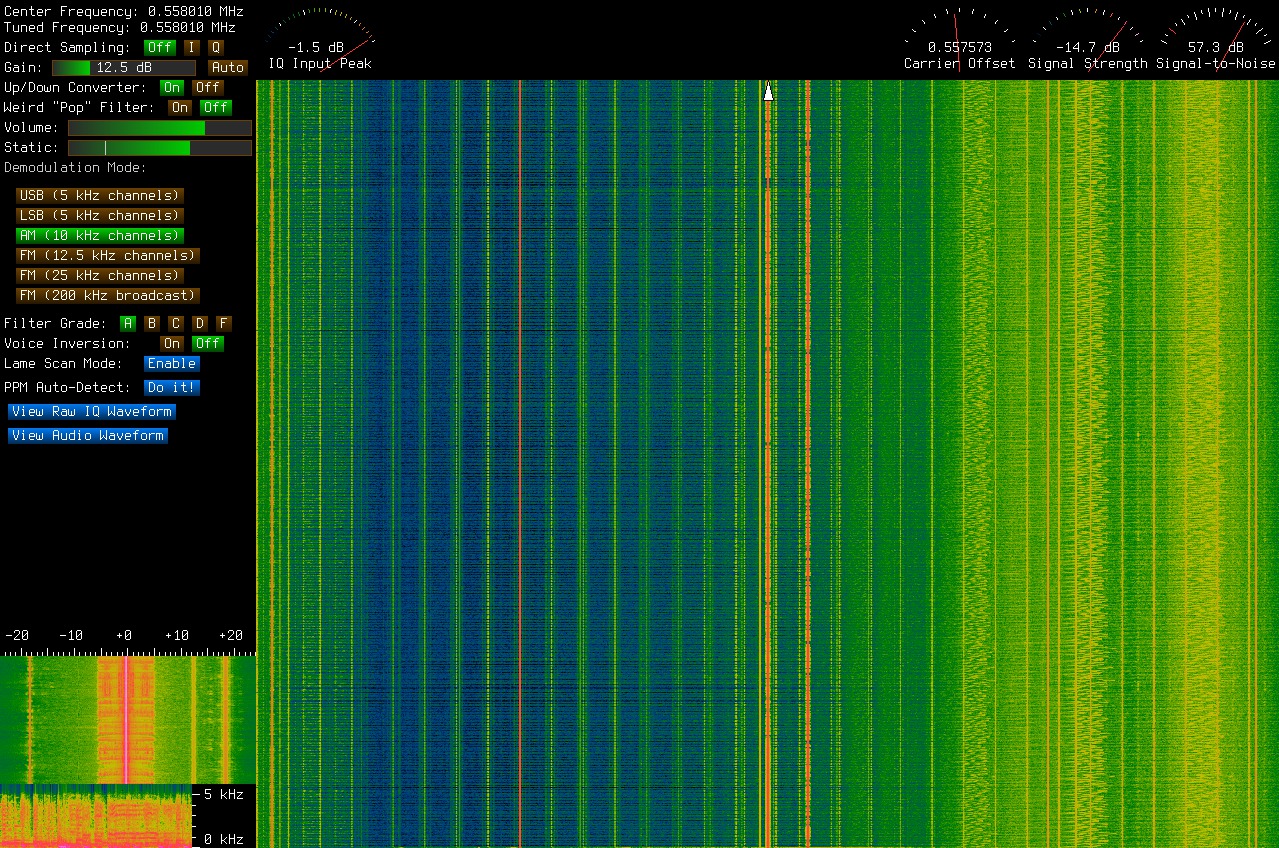The height and width of the screenshot is (848, 1279).
Task: Select Direct Sampling Q branch
Action: click(x=215, y=47)
